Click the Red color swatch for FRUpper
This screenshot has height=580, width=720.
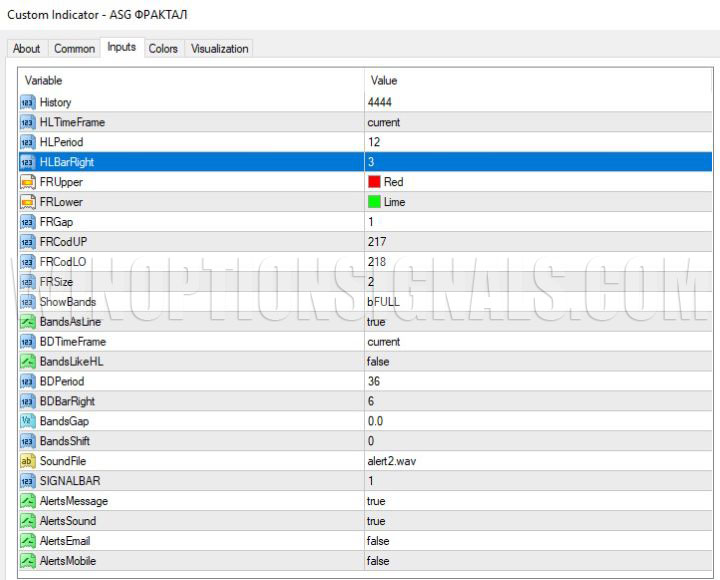[x=374, y=182]
